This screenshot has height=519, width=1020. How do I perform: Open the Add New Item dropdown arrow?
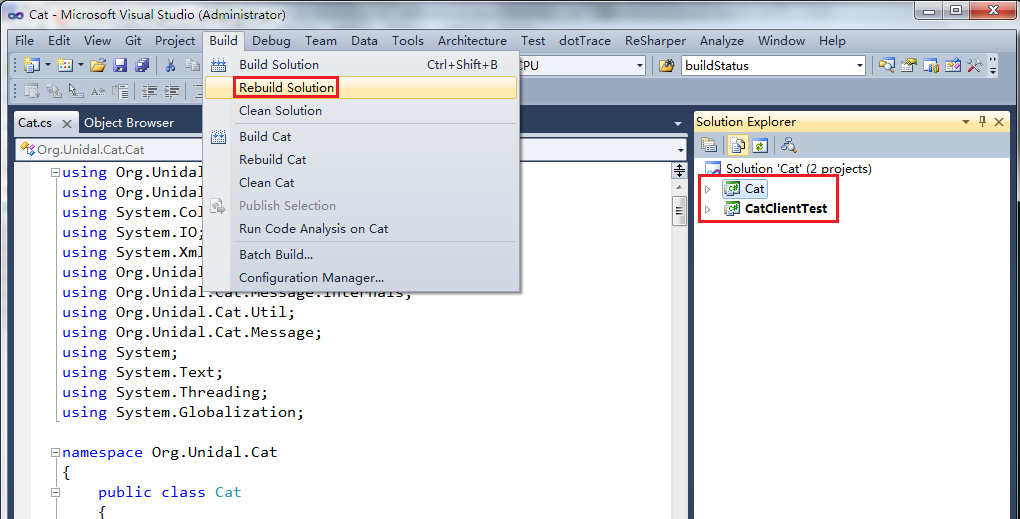[81, 65]
